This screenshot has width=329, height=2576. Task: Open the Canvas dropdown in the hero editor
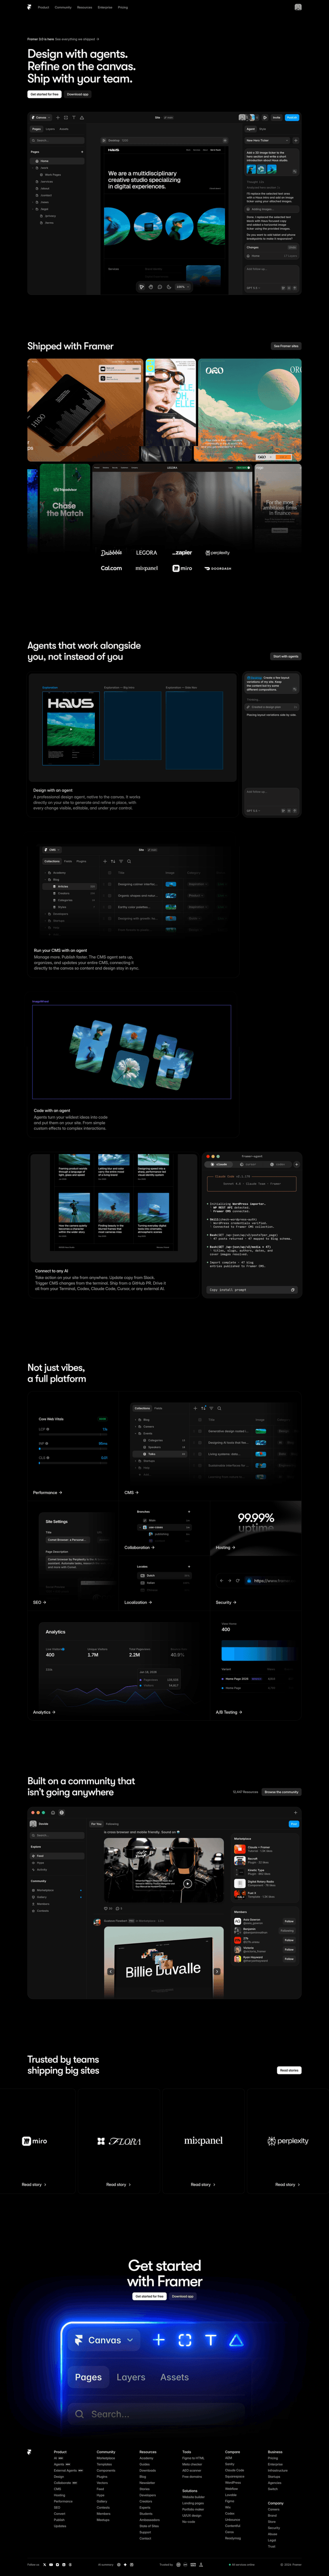[41, 117]
